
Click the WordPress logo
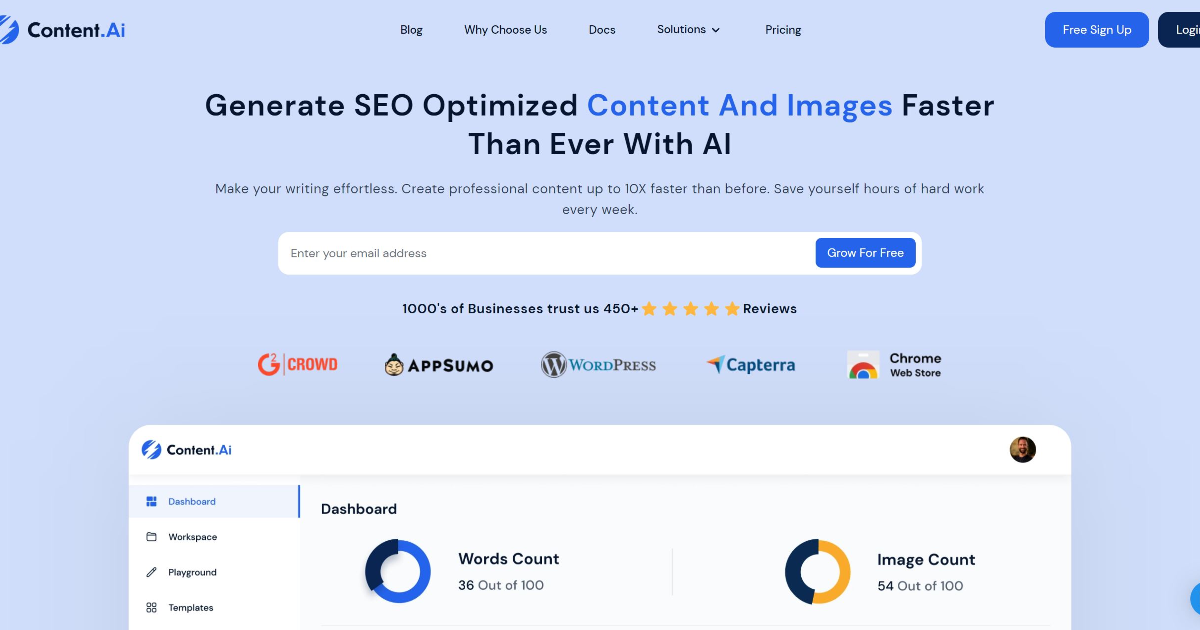598,365
